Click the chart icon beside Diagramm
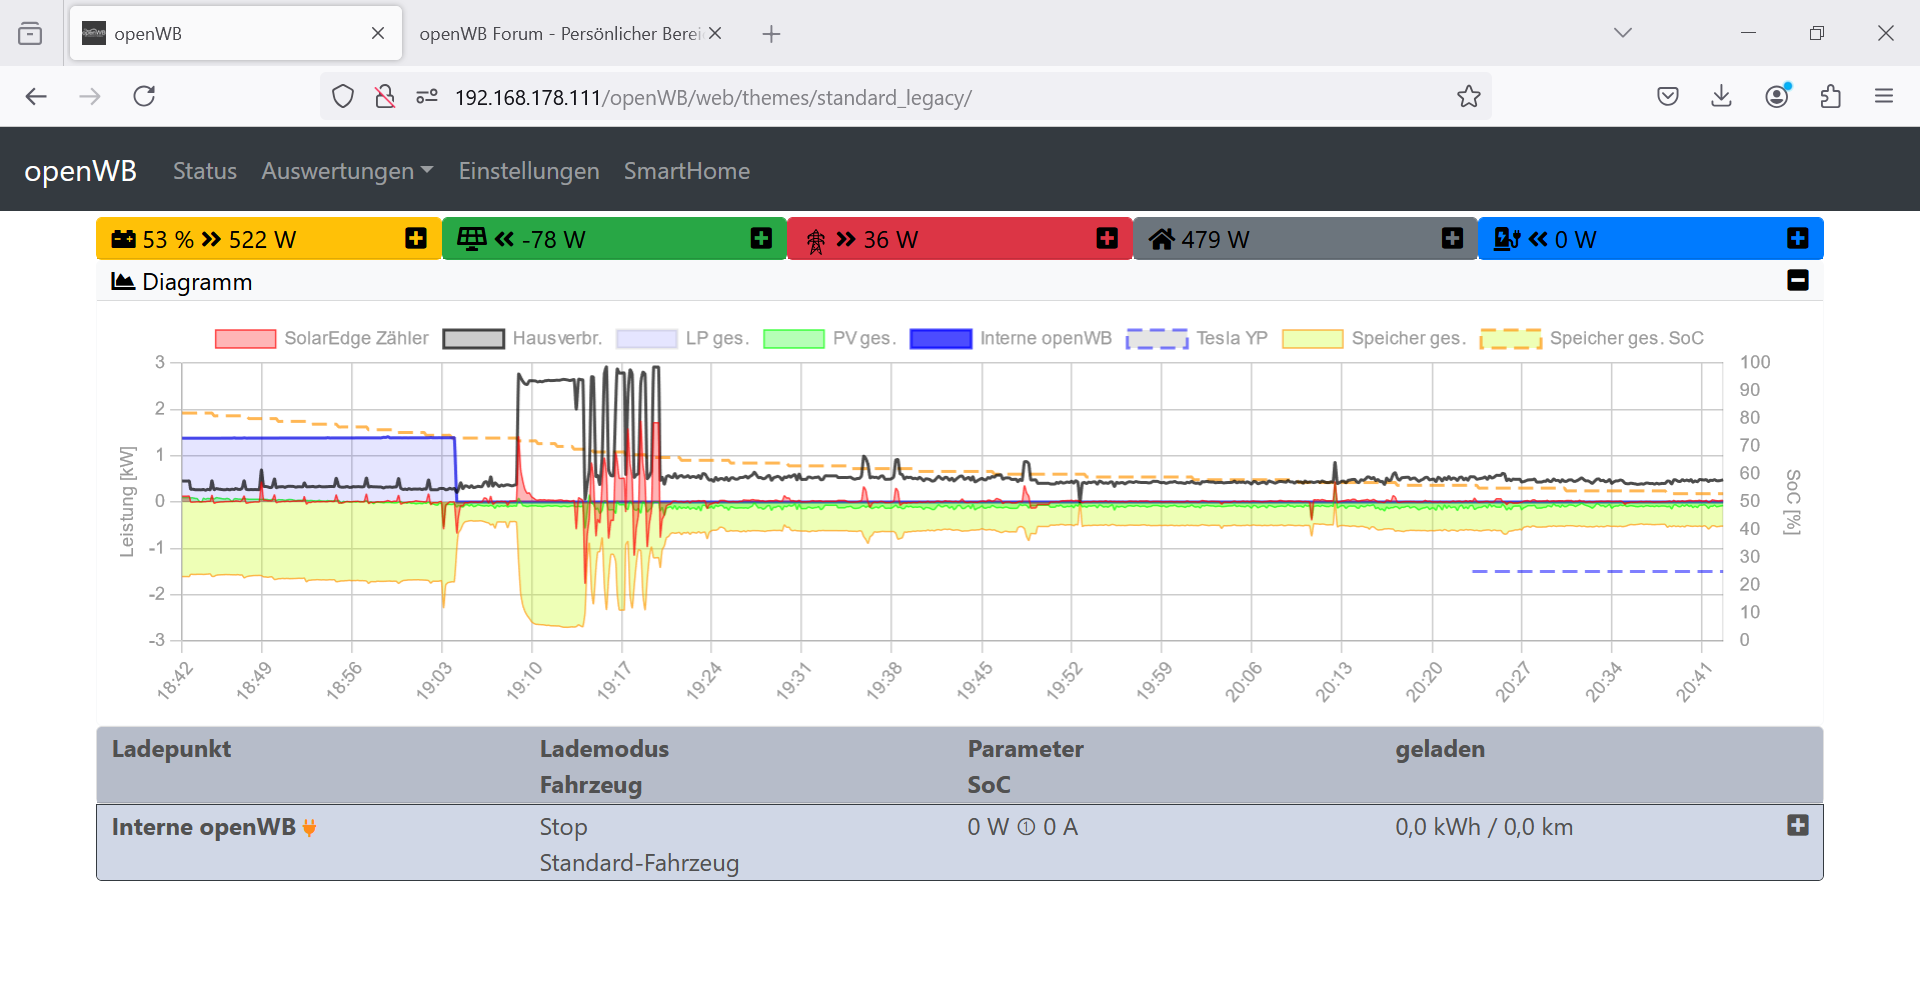Screen dimensions: 1920x1008 click(x=123, y=281)
